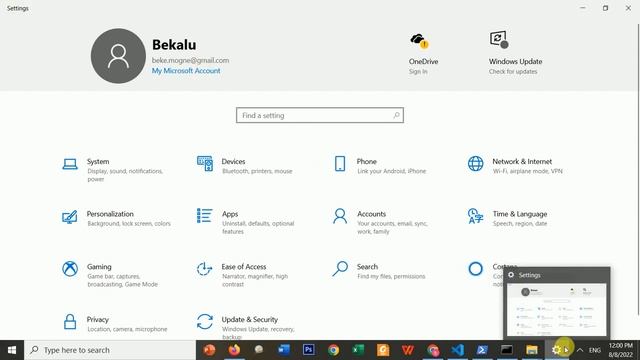
Task: Click 'Wi-Fi, airplane mode, VPN' description
Action: [527, 171]
